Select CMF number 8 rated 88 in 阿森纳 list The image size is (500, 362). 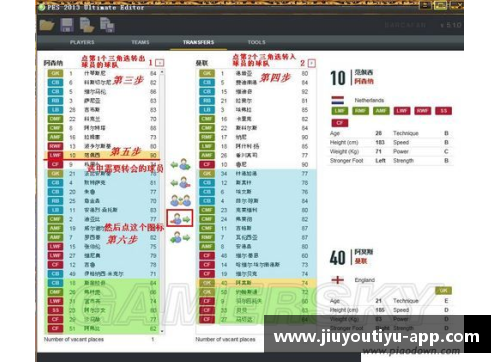point(102,128)
